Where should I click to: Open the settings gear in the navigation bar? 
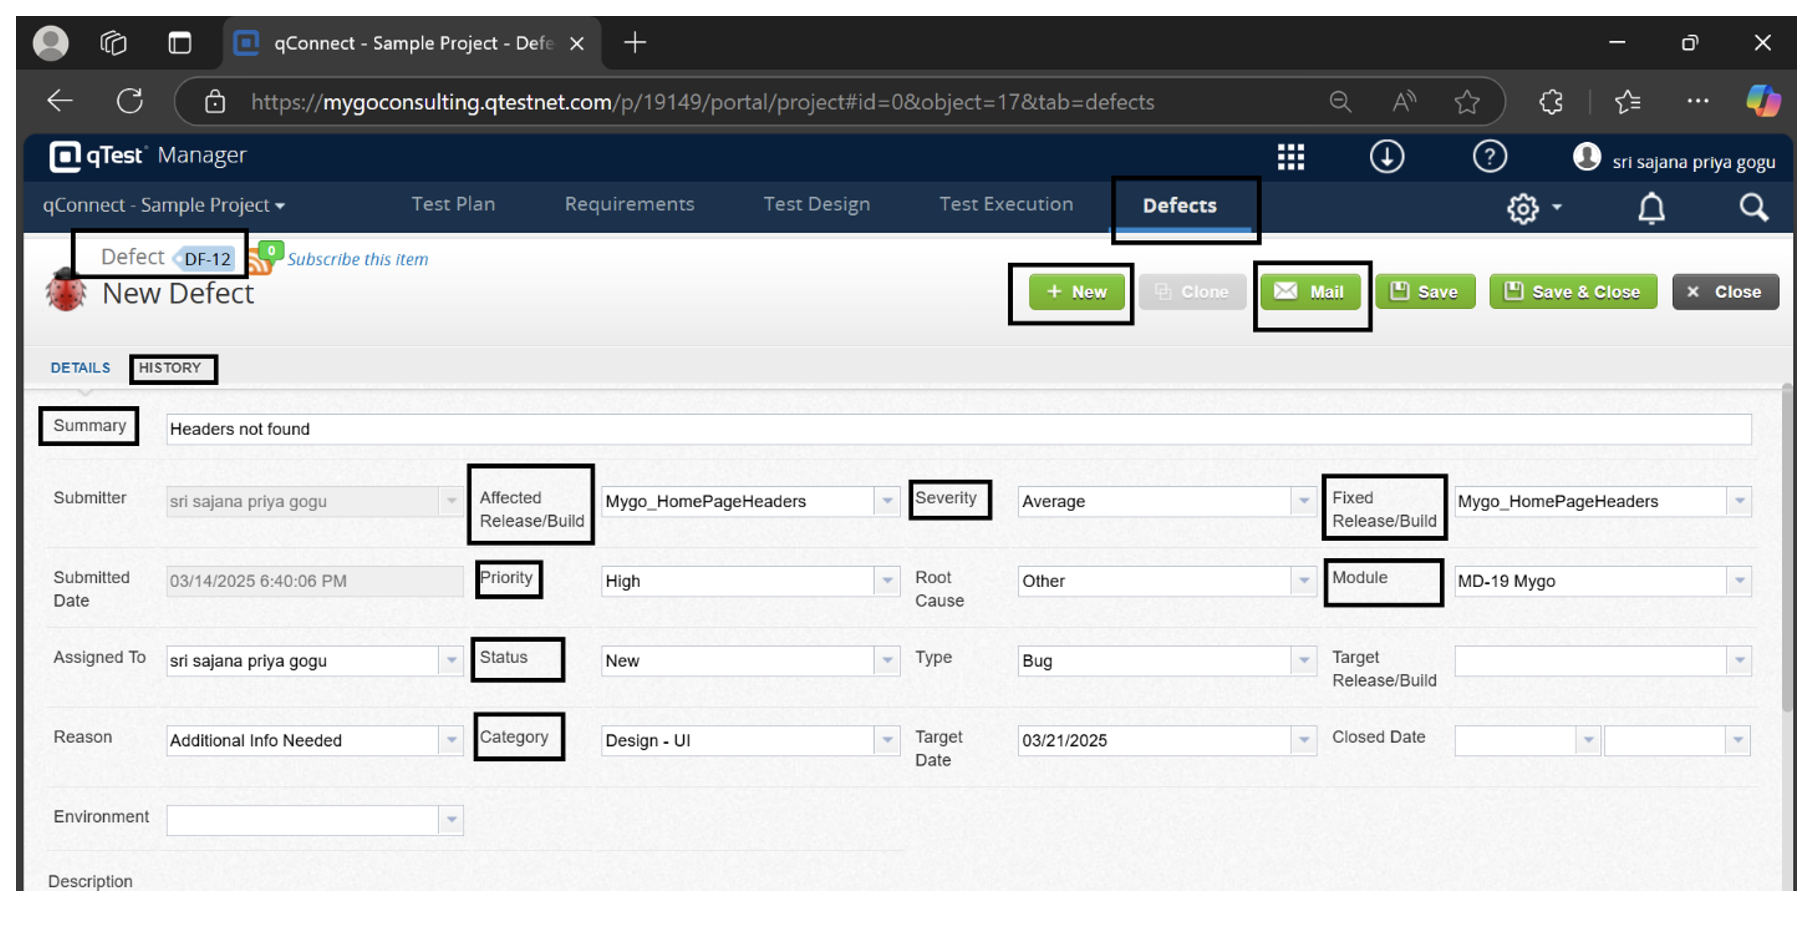pos(1523,207)
